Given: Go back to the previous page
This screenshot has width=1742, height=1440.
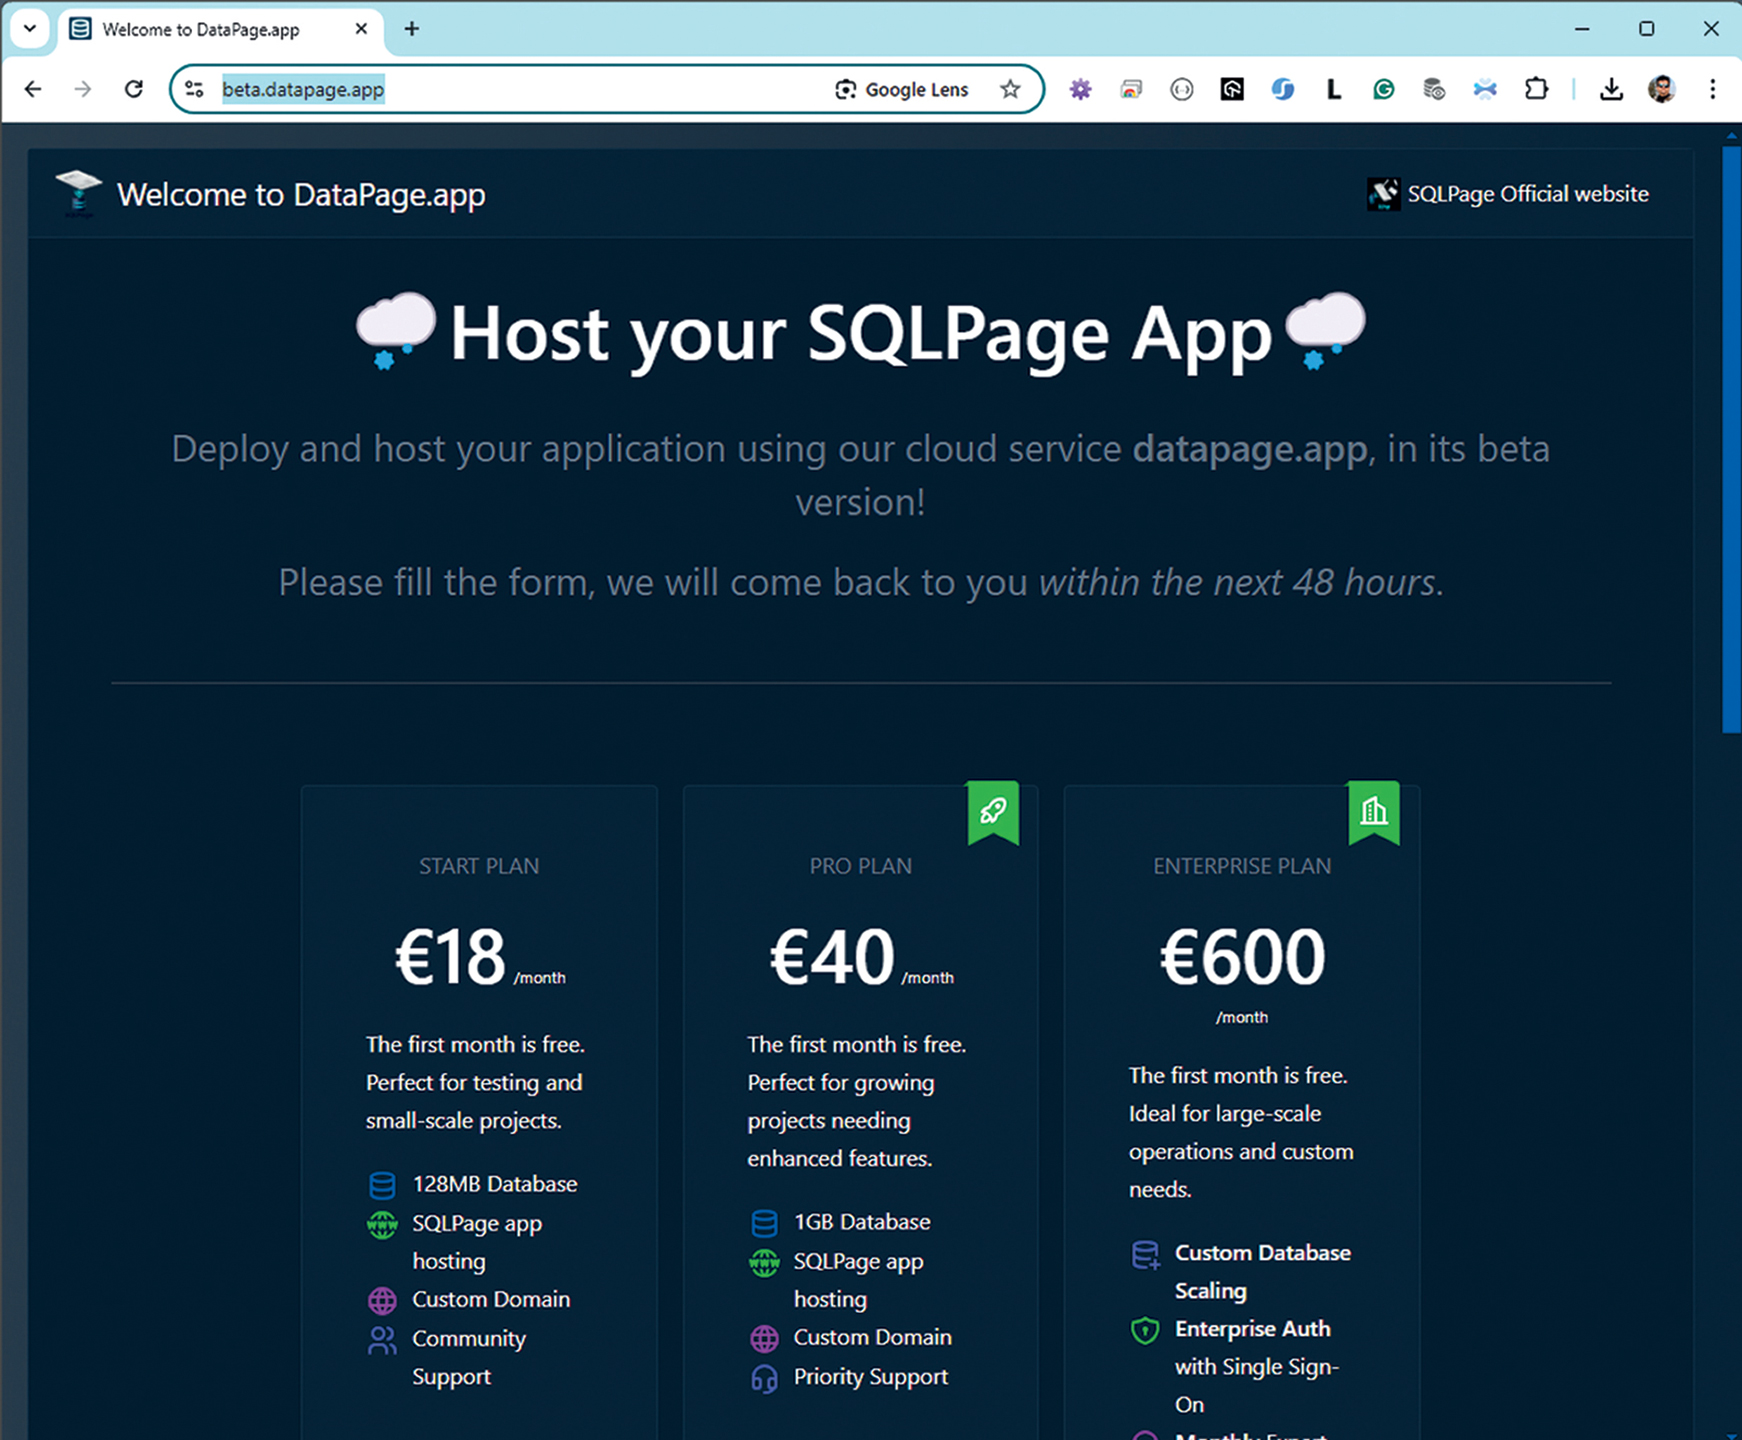Looking at the screenshot, I should coord(33,90).
